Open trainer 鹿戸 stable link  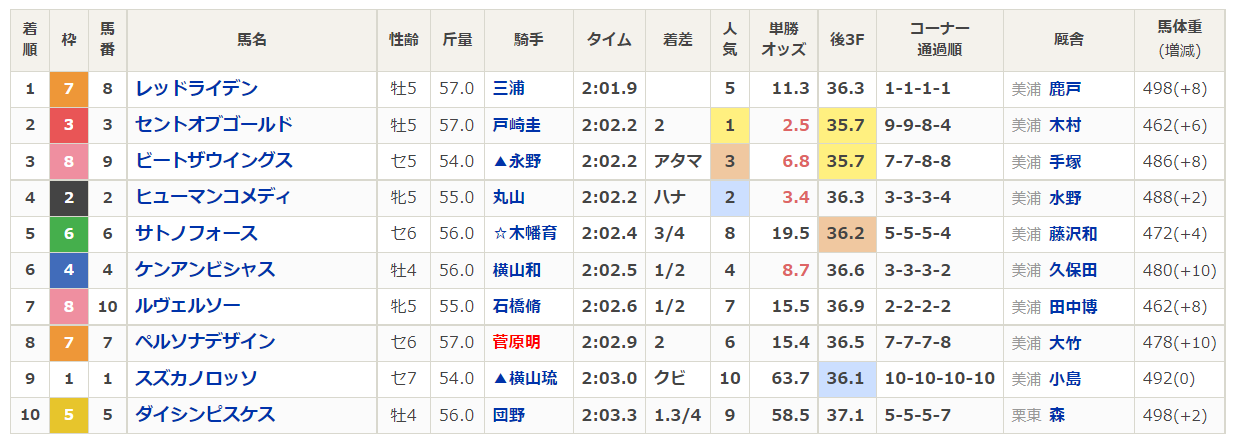pyautogui.click(x=1065, y=89)
